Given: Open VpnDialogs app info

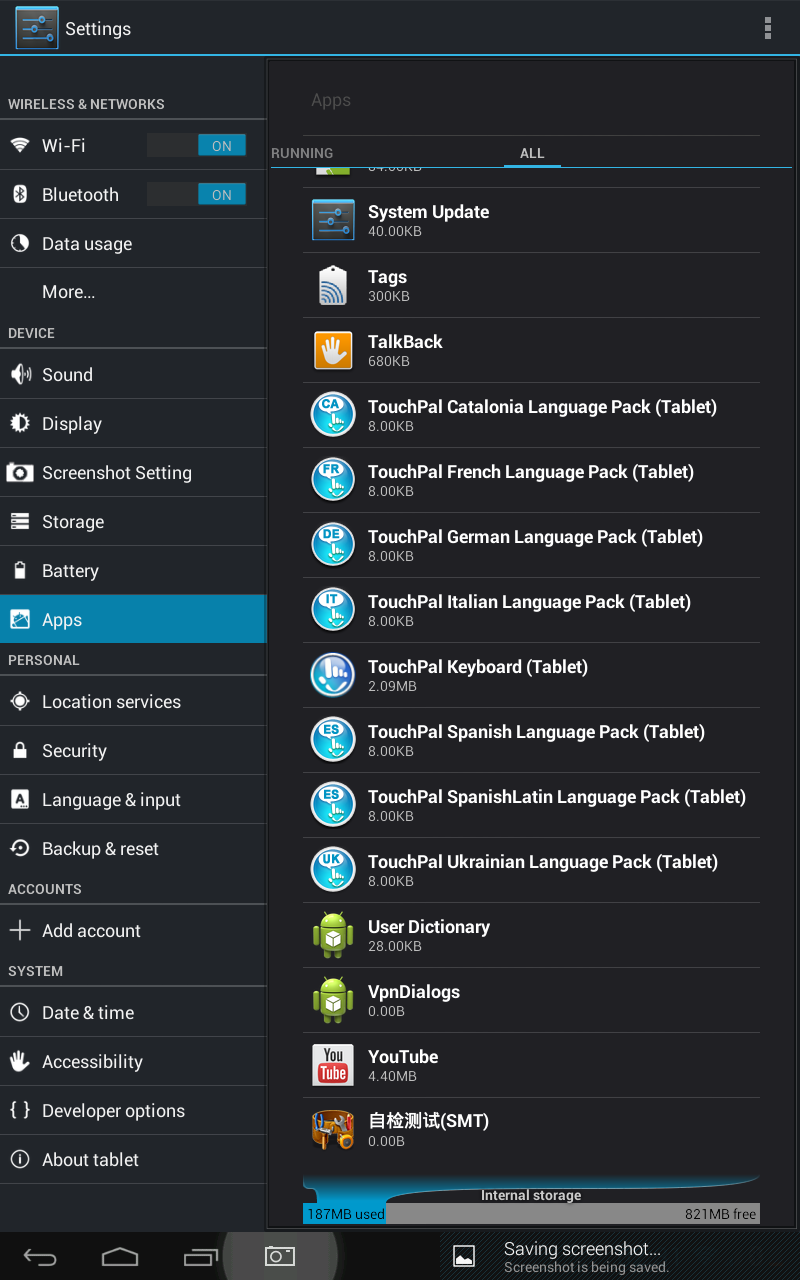Looking at the screenshot, I should coord(531,1000).
